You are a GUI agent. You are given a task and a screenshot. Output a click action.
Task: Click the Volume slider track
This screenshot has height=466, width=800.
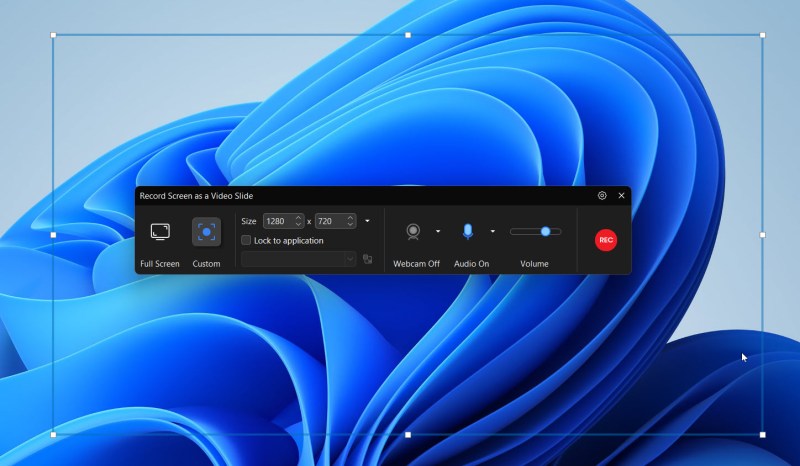click(x=535, y=232)
